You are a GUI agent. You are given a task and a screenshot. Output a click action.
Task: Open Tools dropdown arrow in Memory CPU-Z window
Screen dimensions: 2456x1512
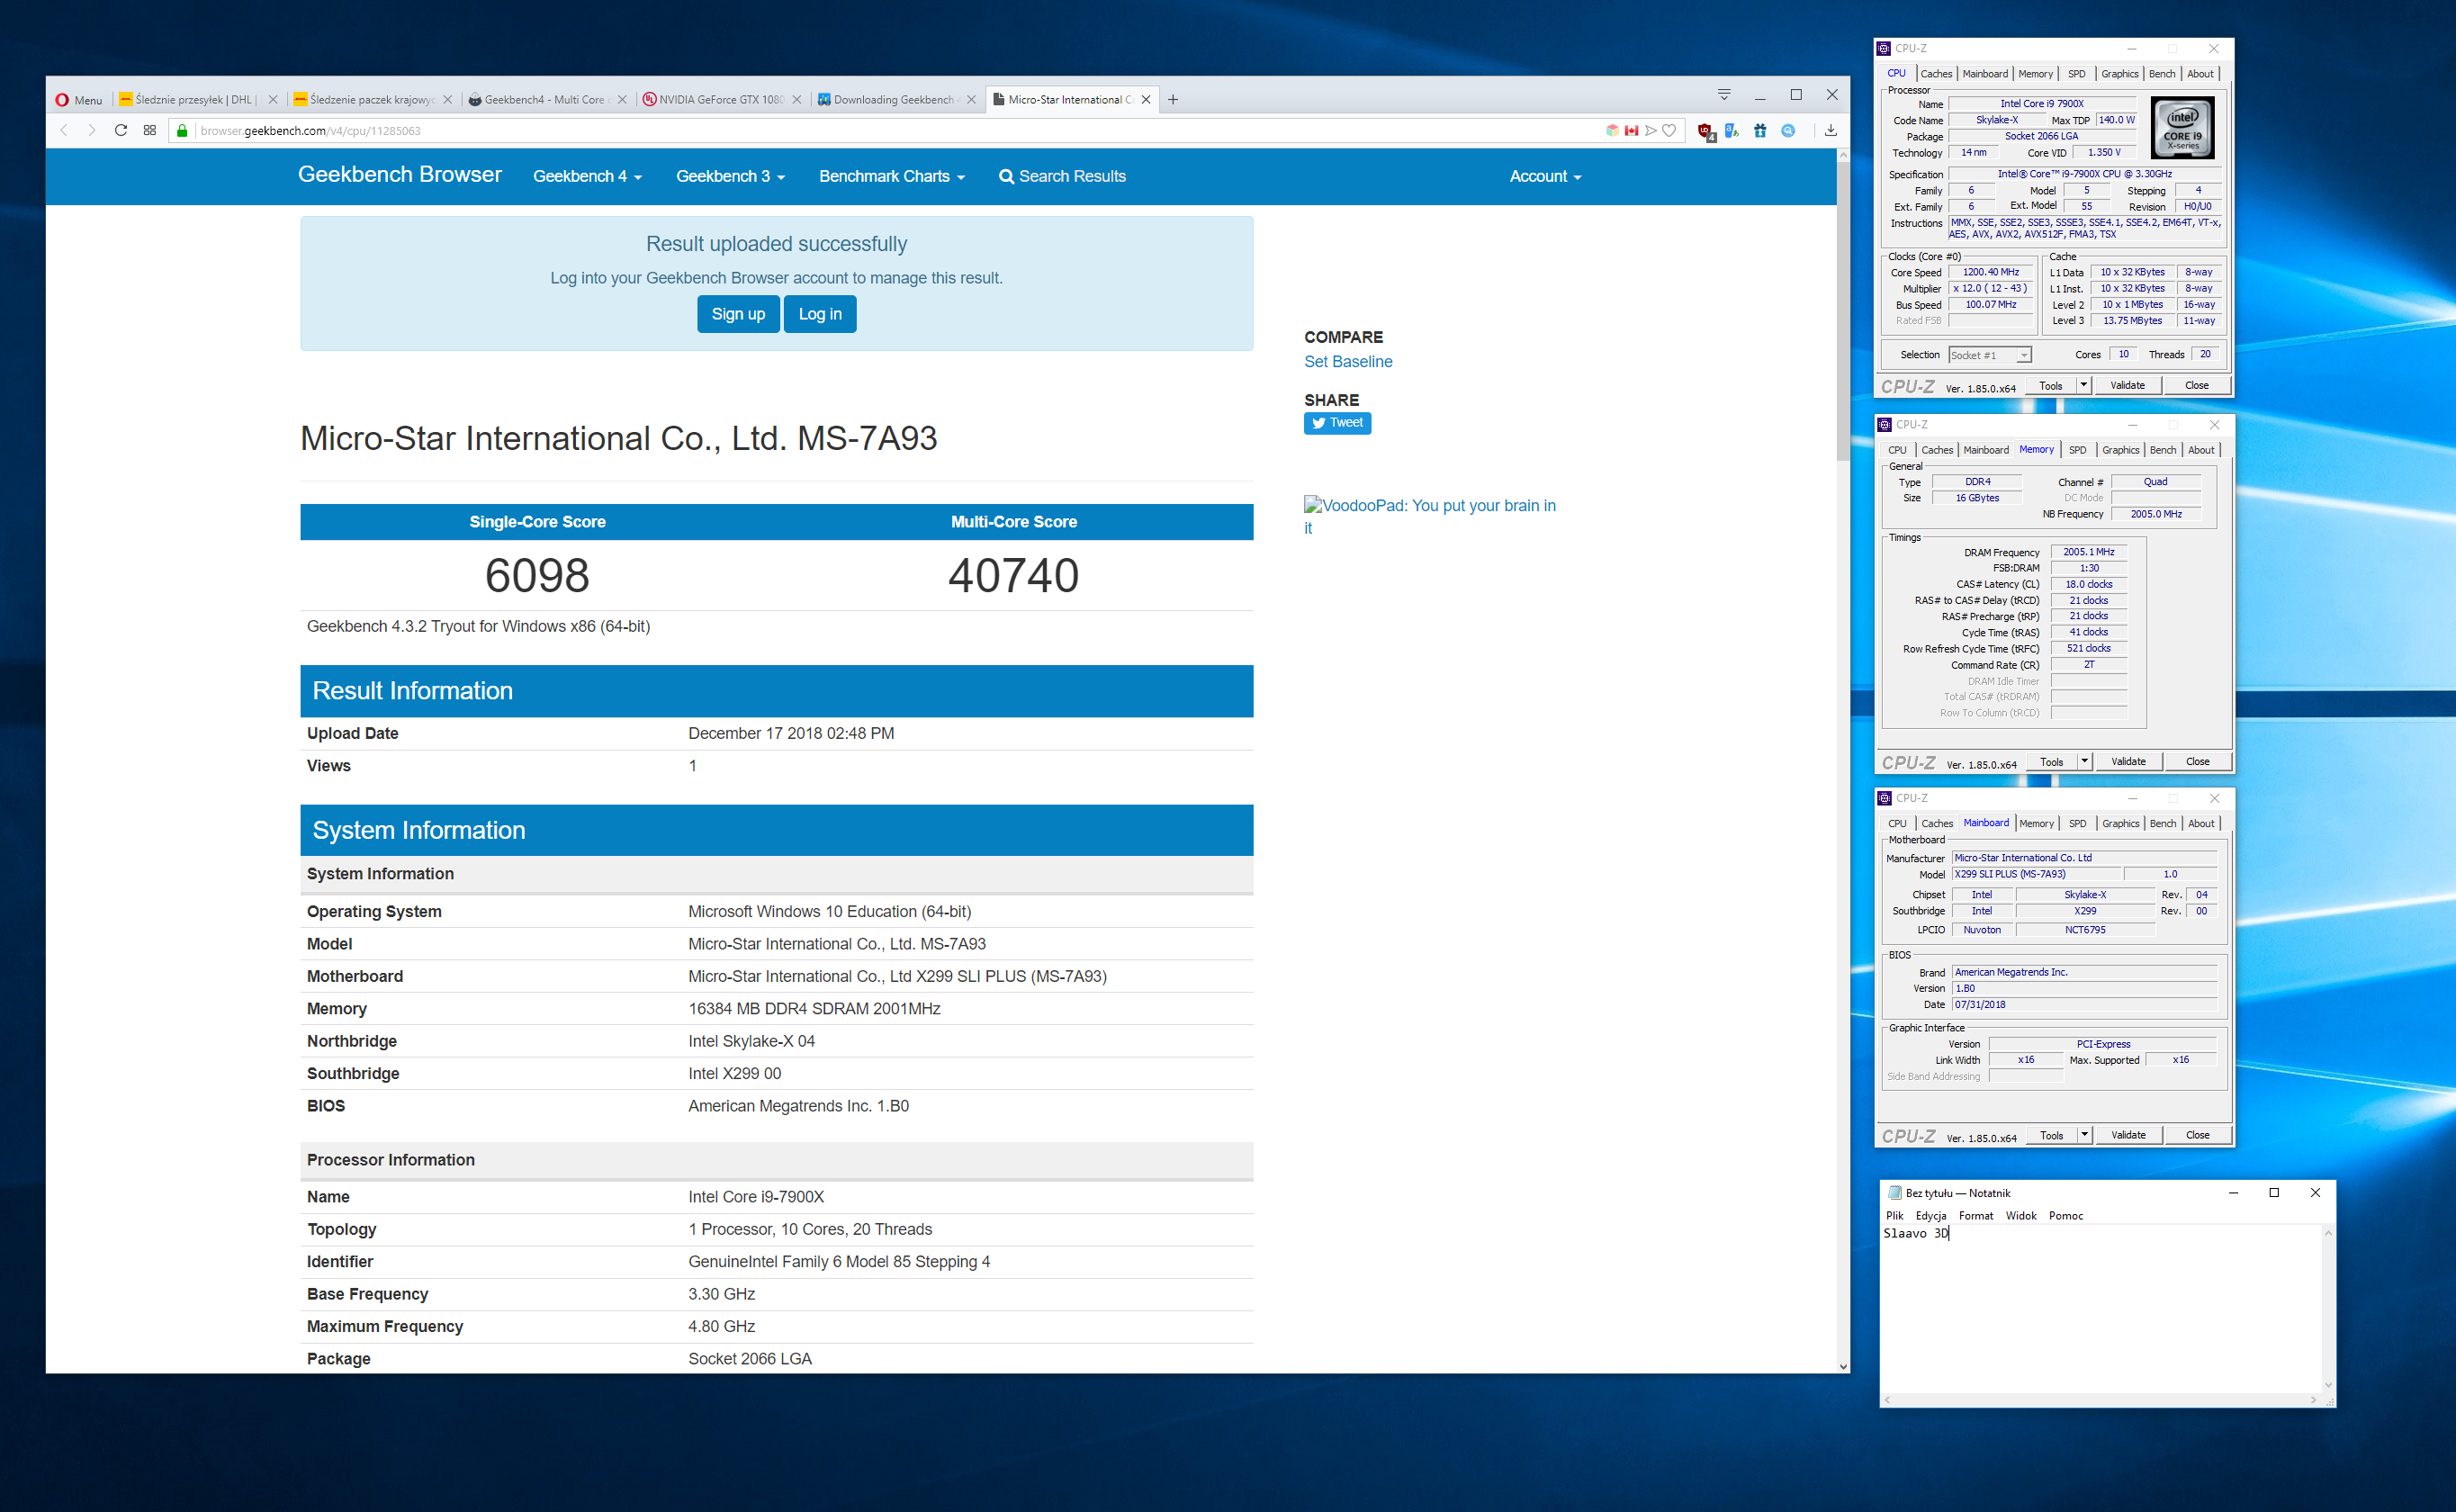pyautogui.click(x=2084, y=761)
